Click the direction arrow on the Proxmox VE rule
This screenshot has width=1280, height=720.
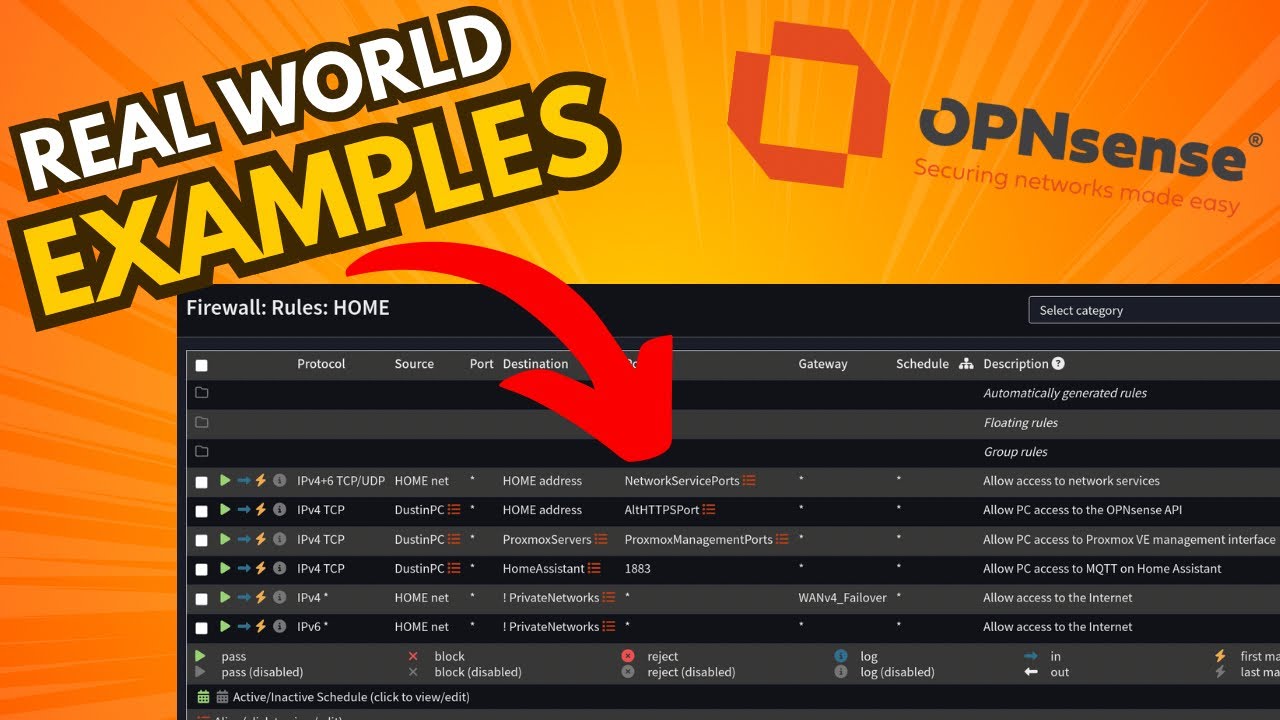(x=244, y=539)
